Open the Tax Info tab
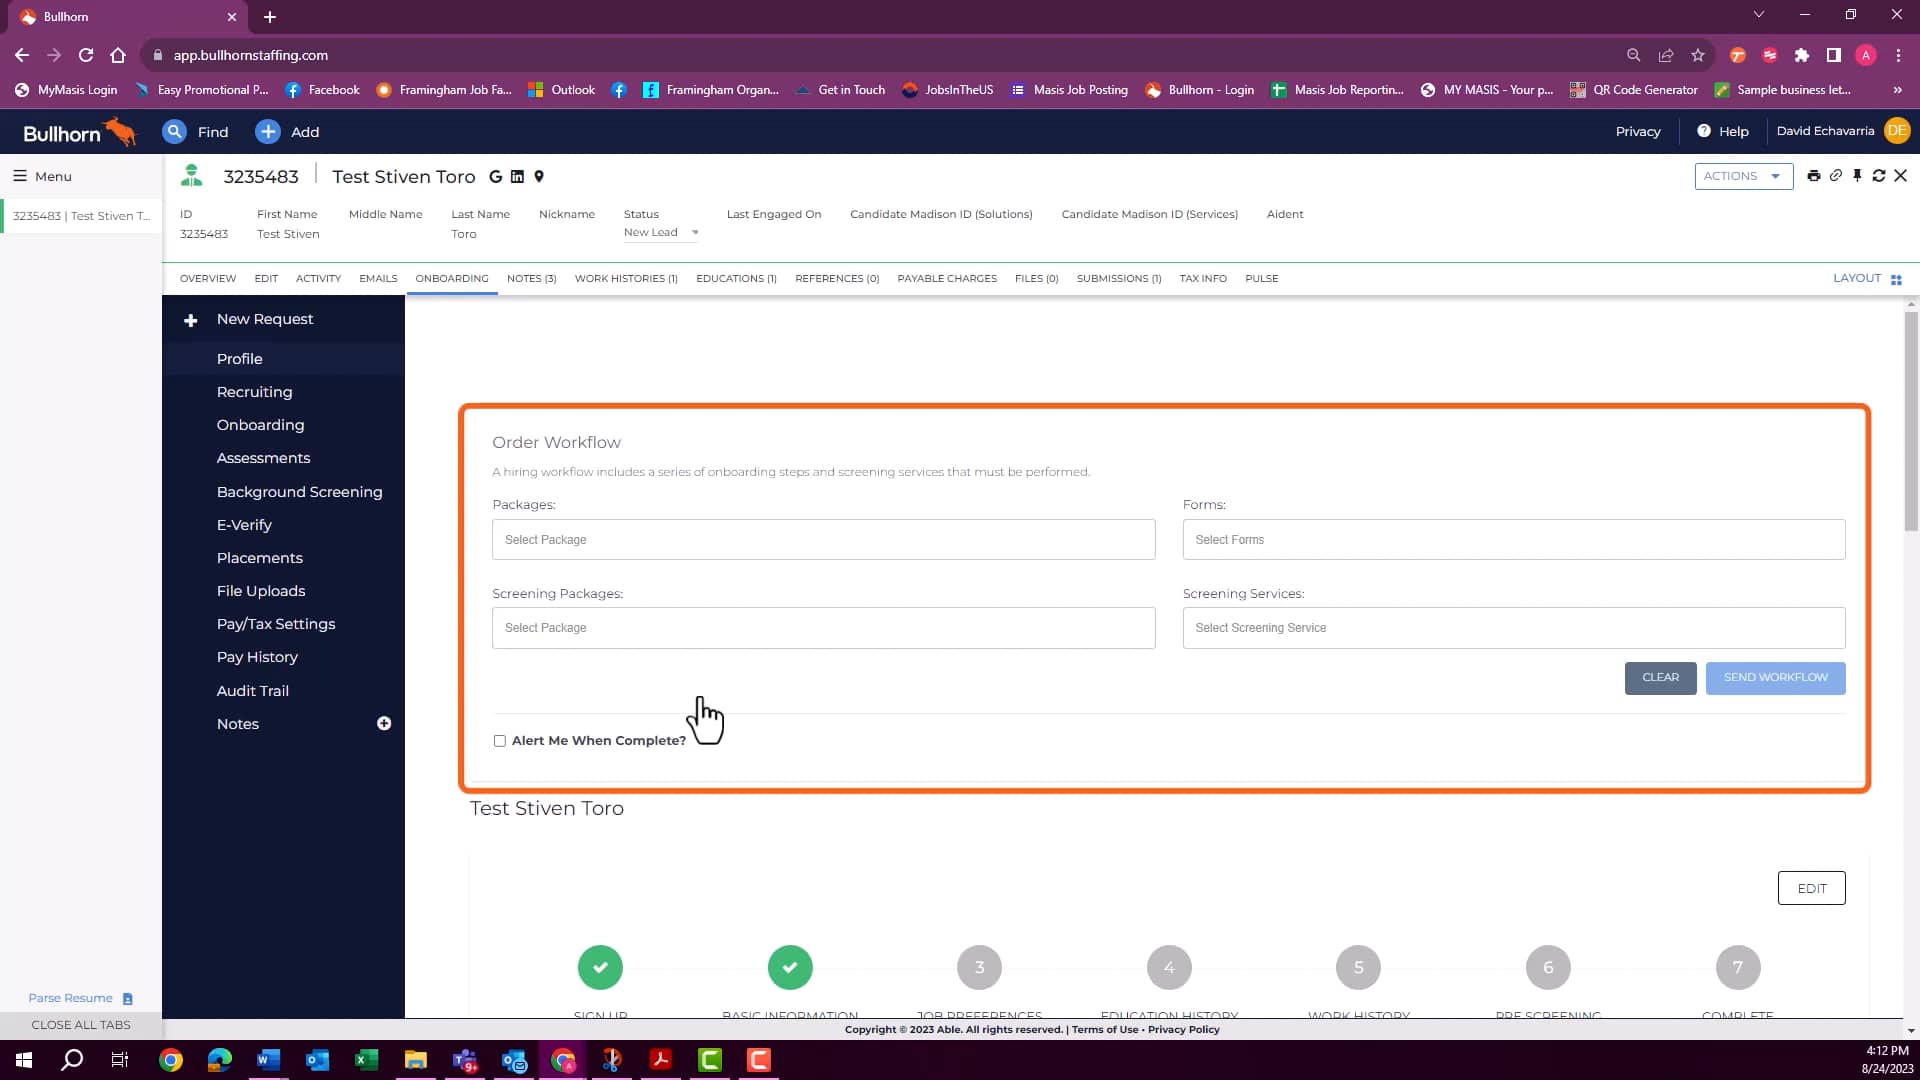Image resolution: width=1920 pixels, height=1080 pixels. coord(1202,279)
